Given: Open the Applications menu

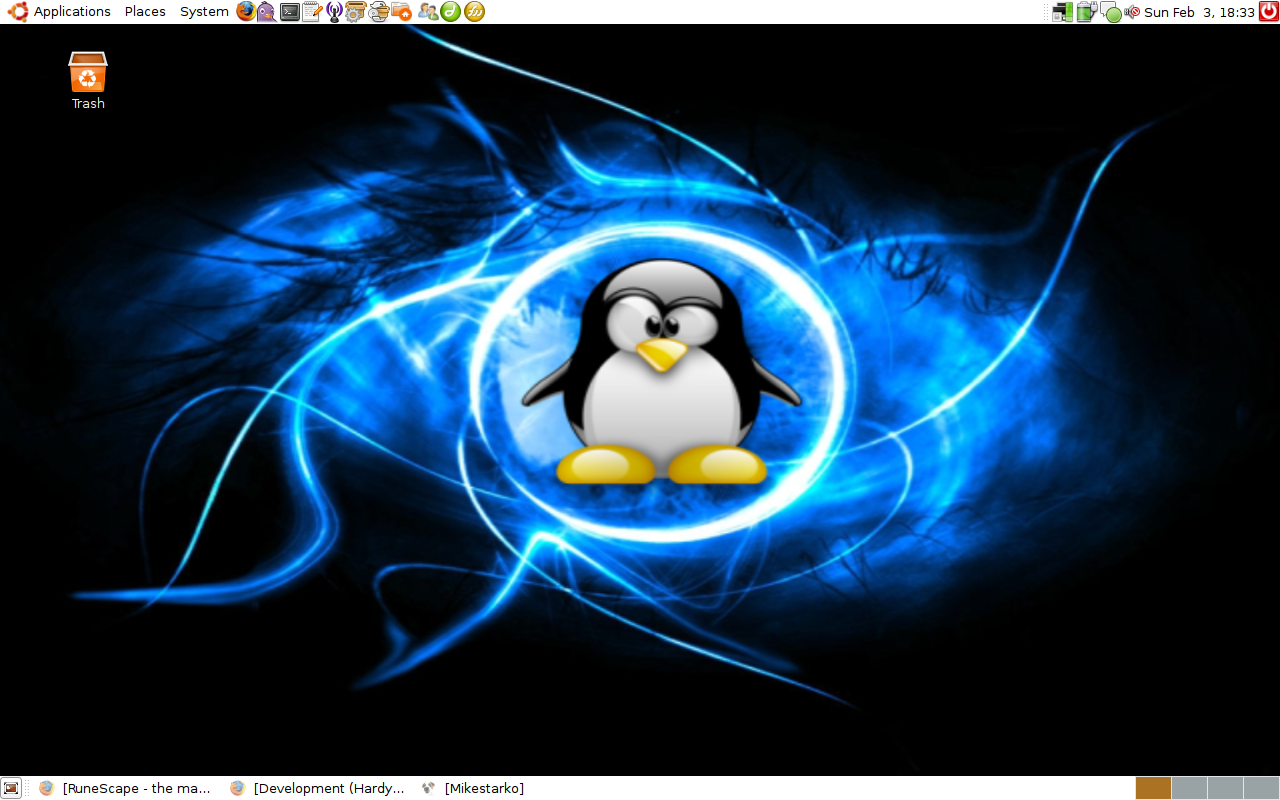Looking at the screenshot, I should [x=72, y=12].
